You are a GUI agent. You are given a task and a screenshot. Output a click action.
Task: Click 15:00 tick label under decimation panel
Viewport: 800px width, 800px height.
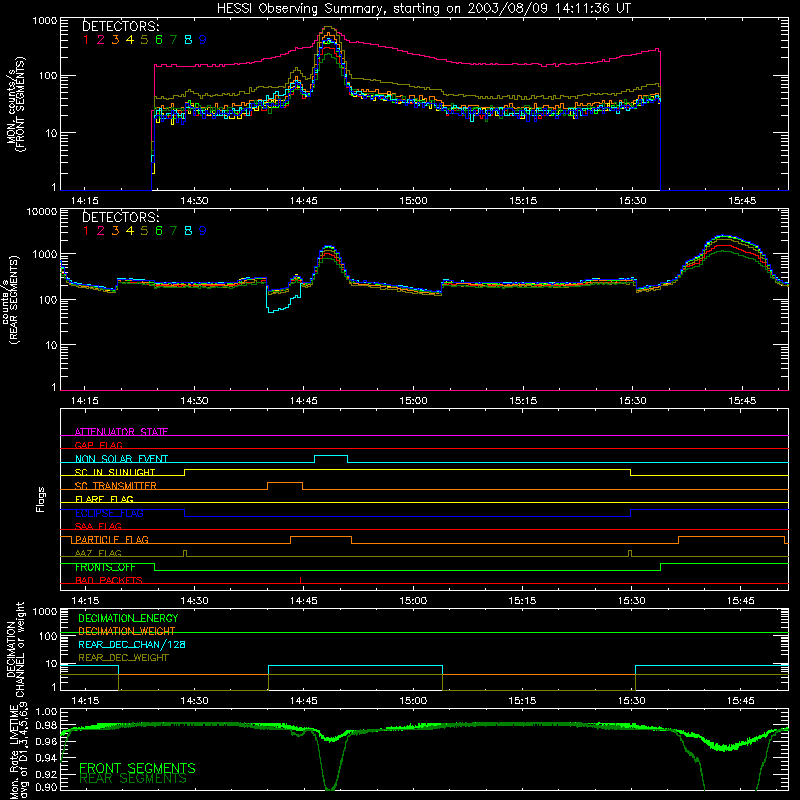click(413, 701)
